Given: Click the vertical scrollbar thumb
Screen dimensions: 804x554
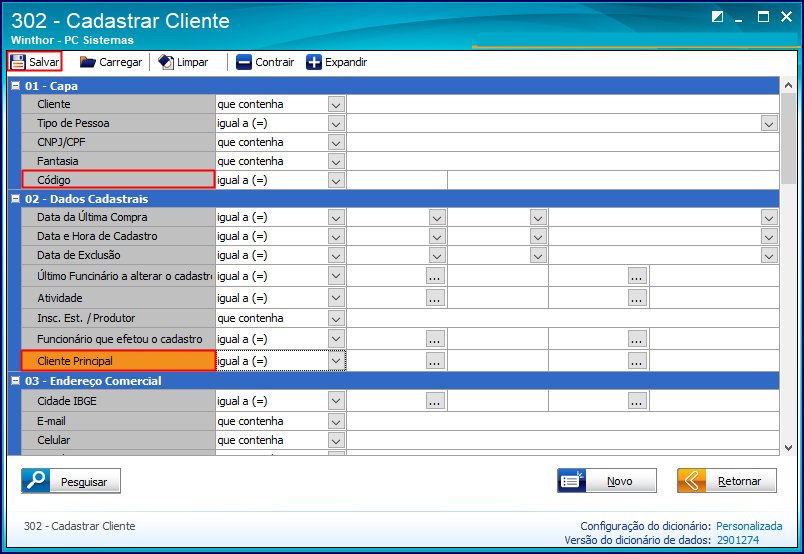Looking at the screenshot, I should click(789, 137).
